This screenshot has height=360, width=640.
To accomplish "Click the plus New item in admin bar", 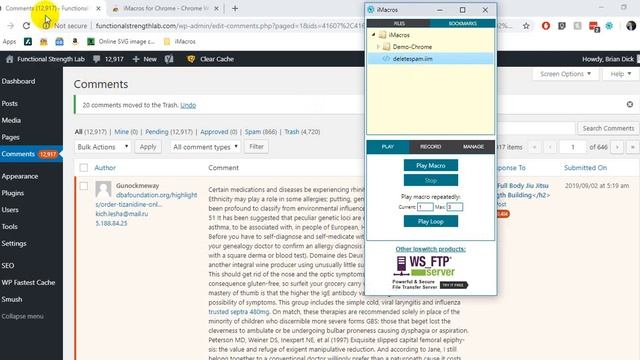I will point(144,59).
